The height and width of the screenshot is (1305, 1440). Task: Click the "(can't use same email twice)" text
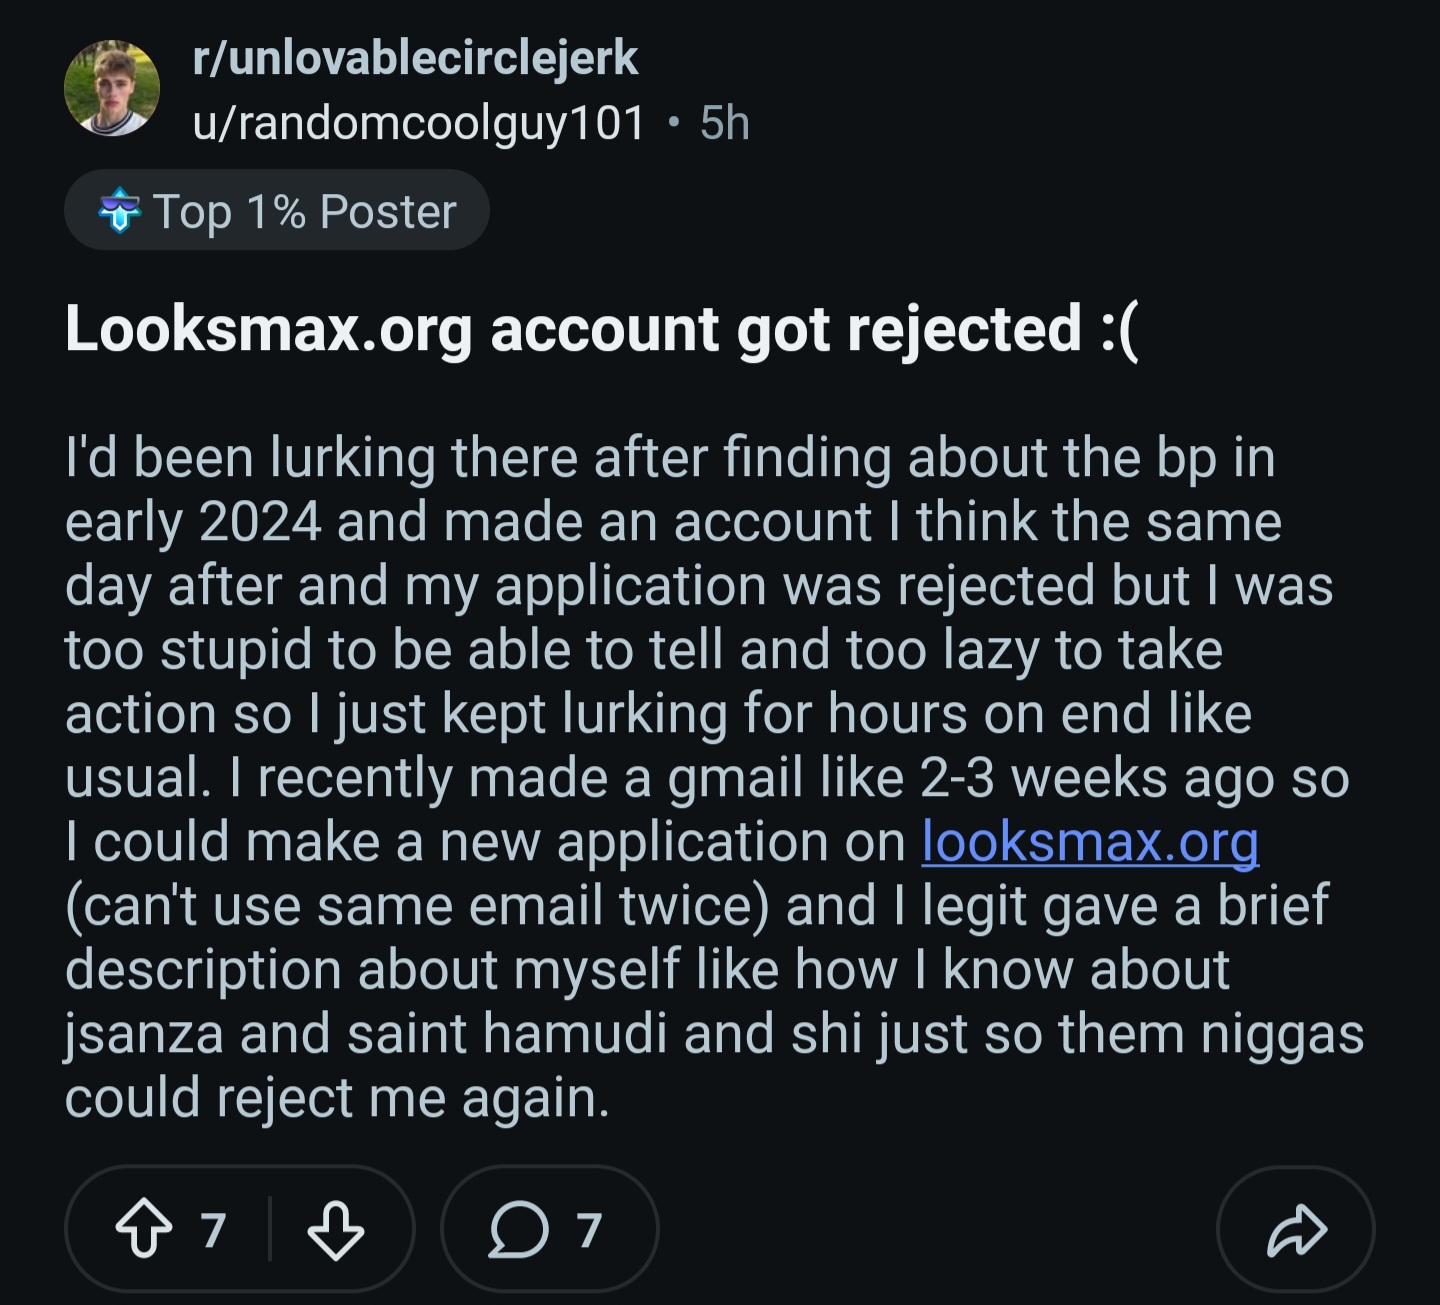pos(417,906)
